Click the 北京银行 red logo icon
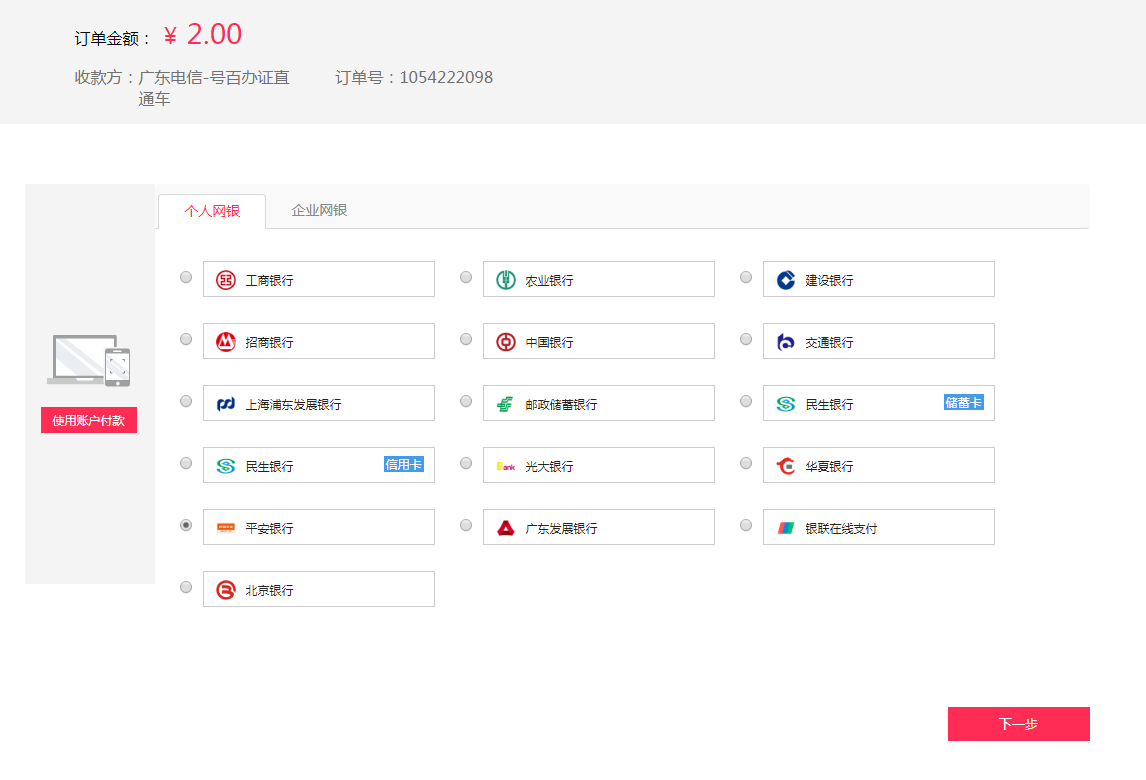 pyautogui.click(x=226, y=590)
